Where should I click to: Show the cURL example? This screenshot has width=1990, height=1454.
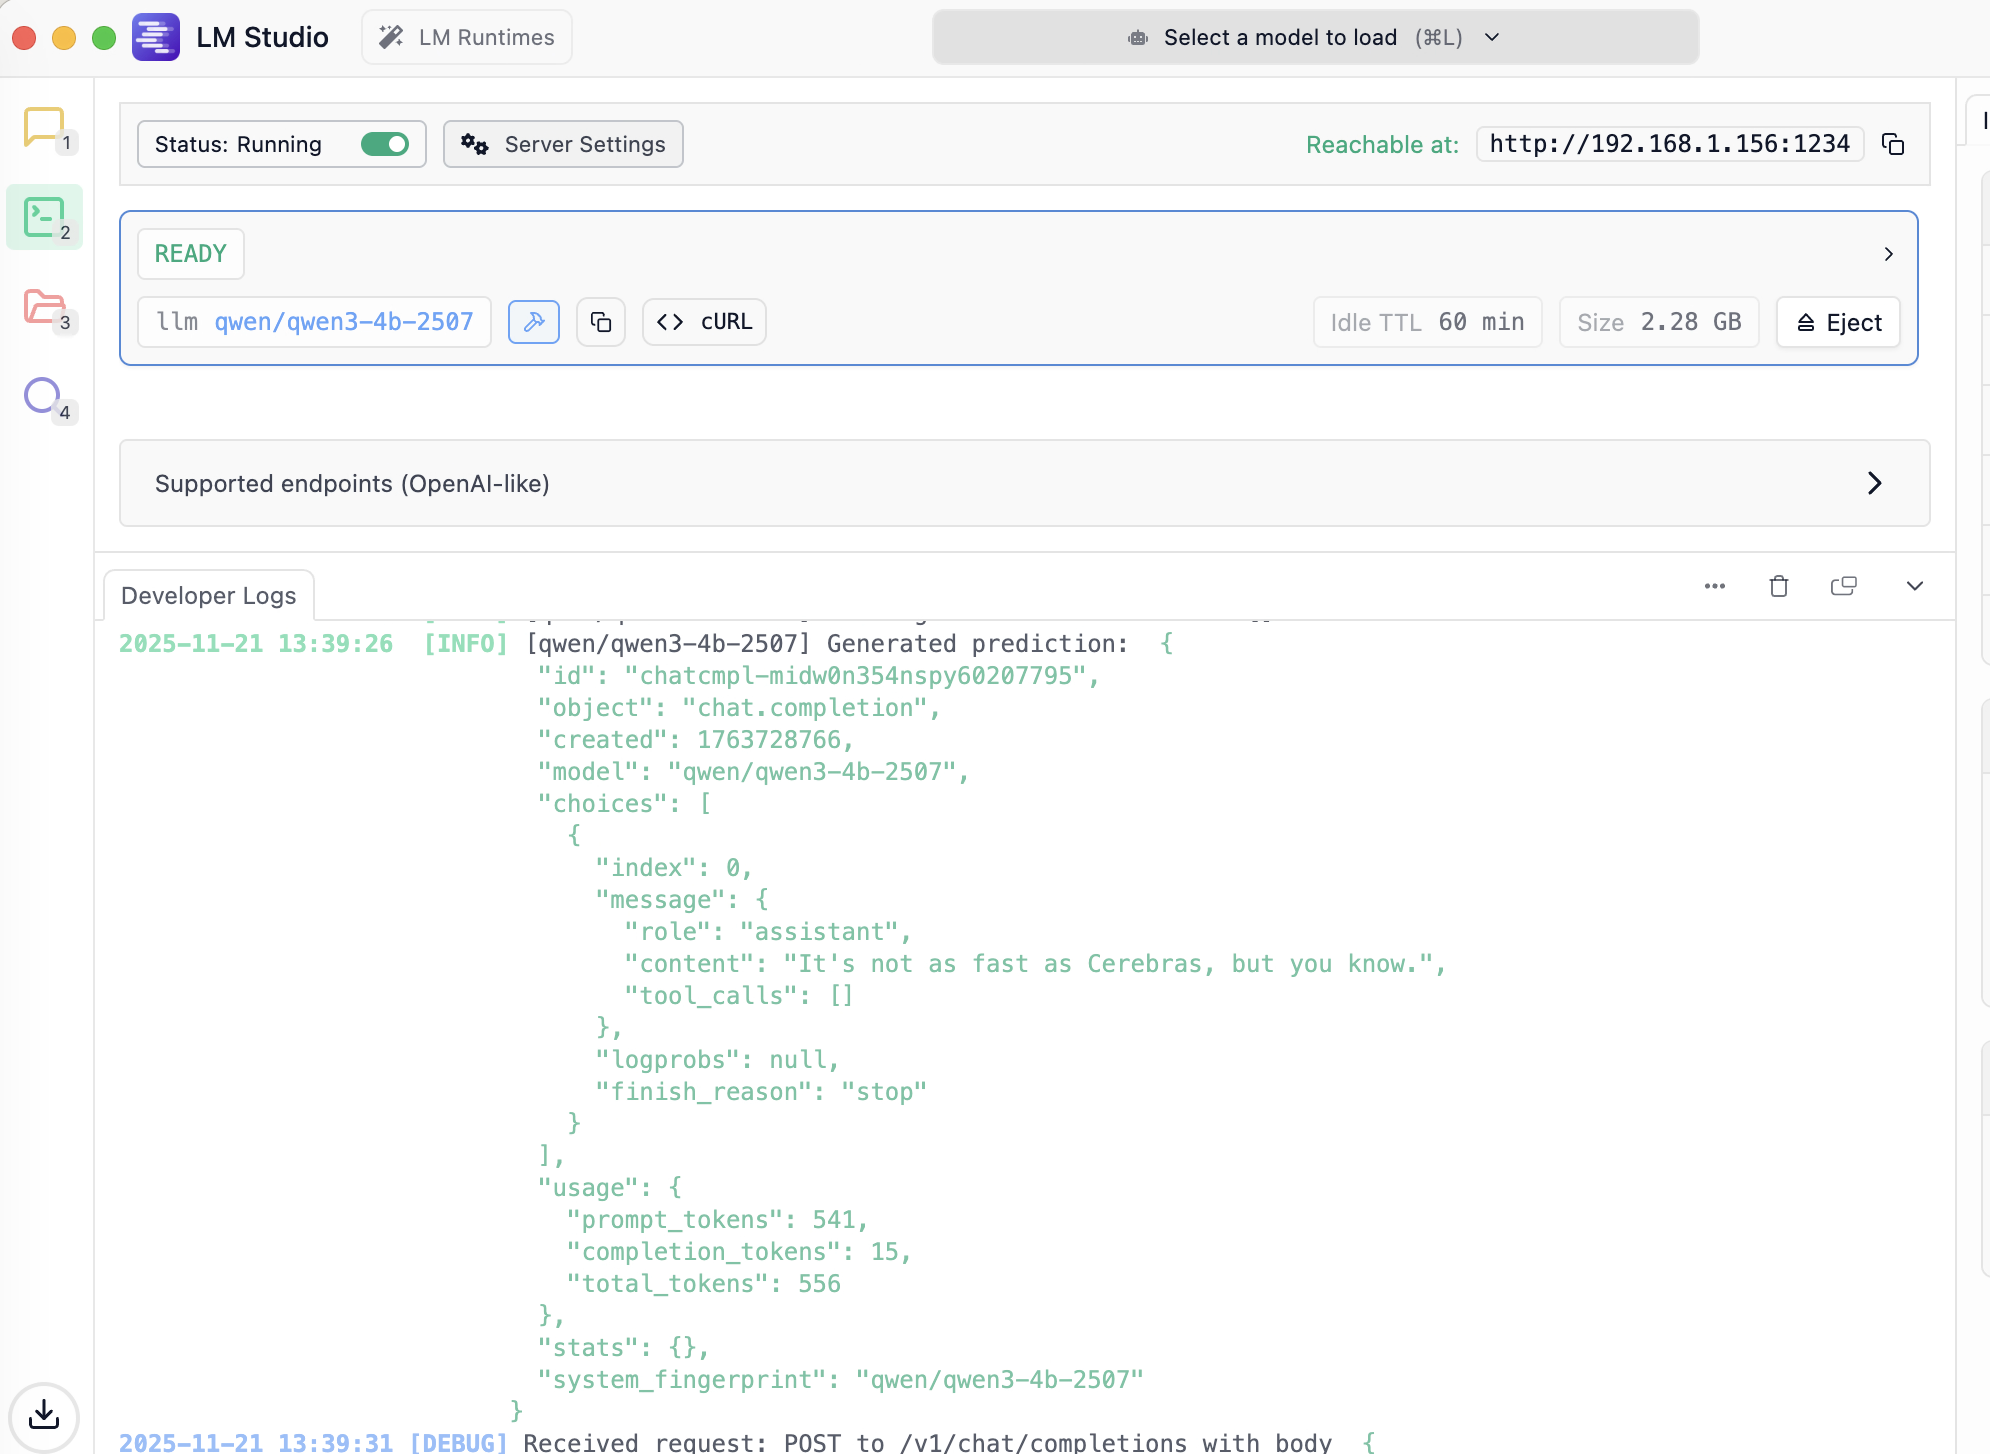click(x=704, y=322)
